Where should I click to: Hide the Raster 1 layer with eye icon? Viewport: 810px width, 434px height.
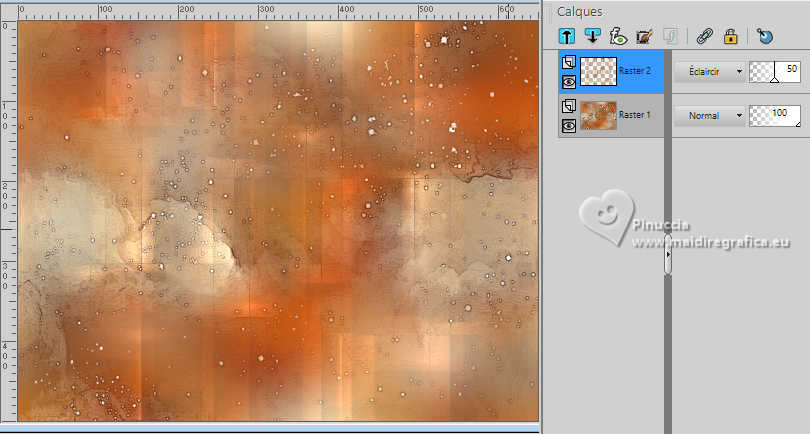(569, 126)
